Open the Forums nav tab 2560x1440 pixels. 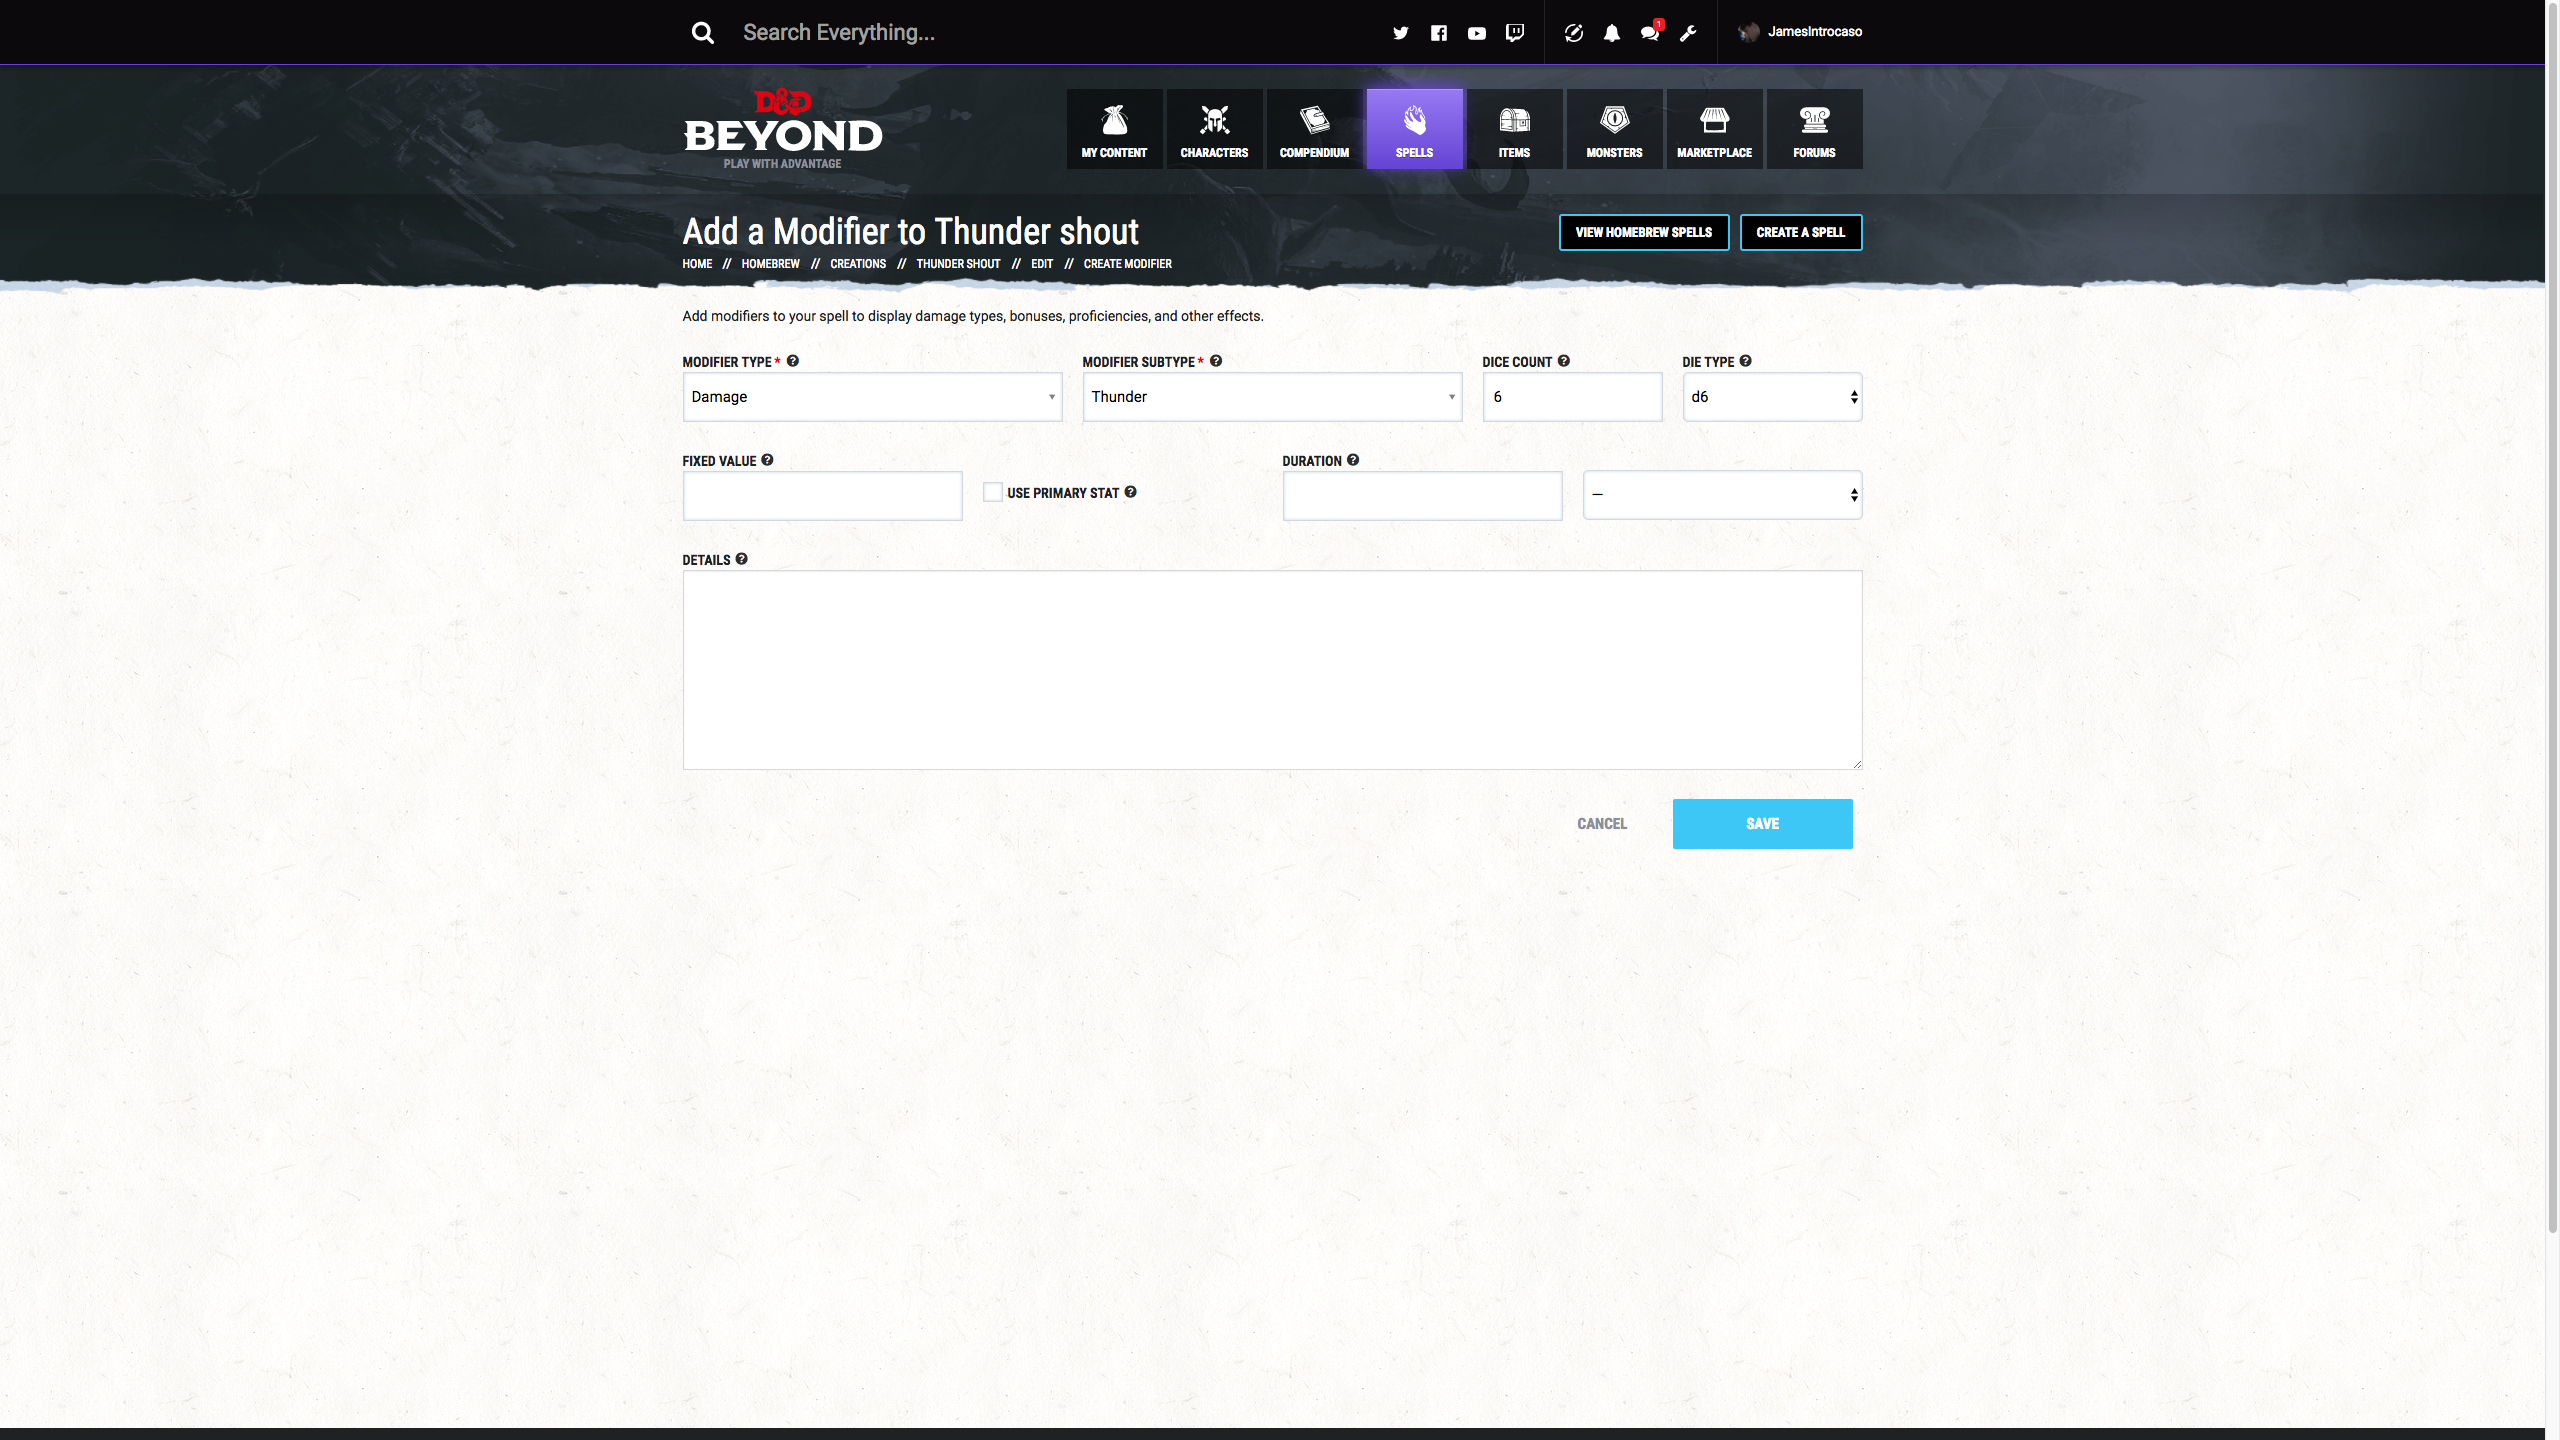point(1814,129)
